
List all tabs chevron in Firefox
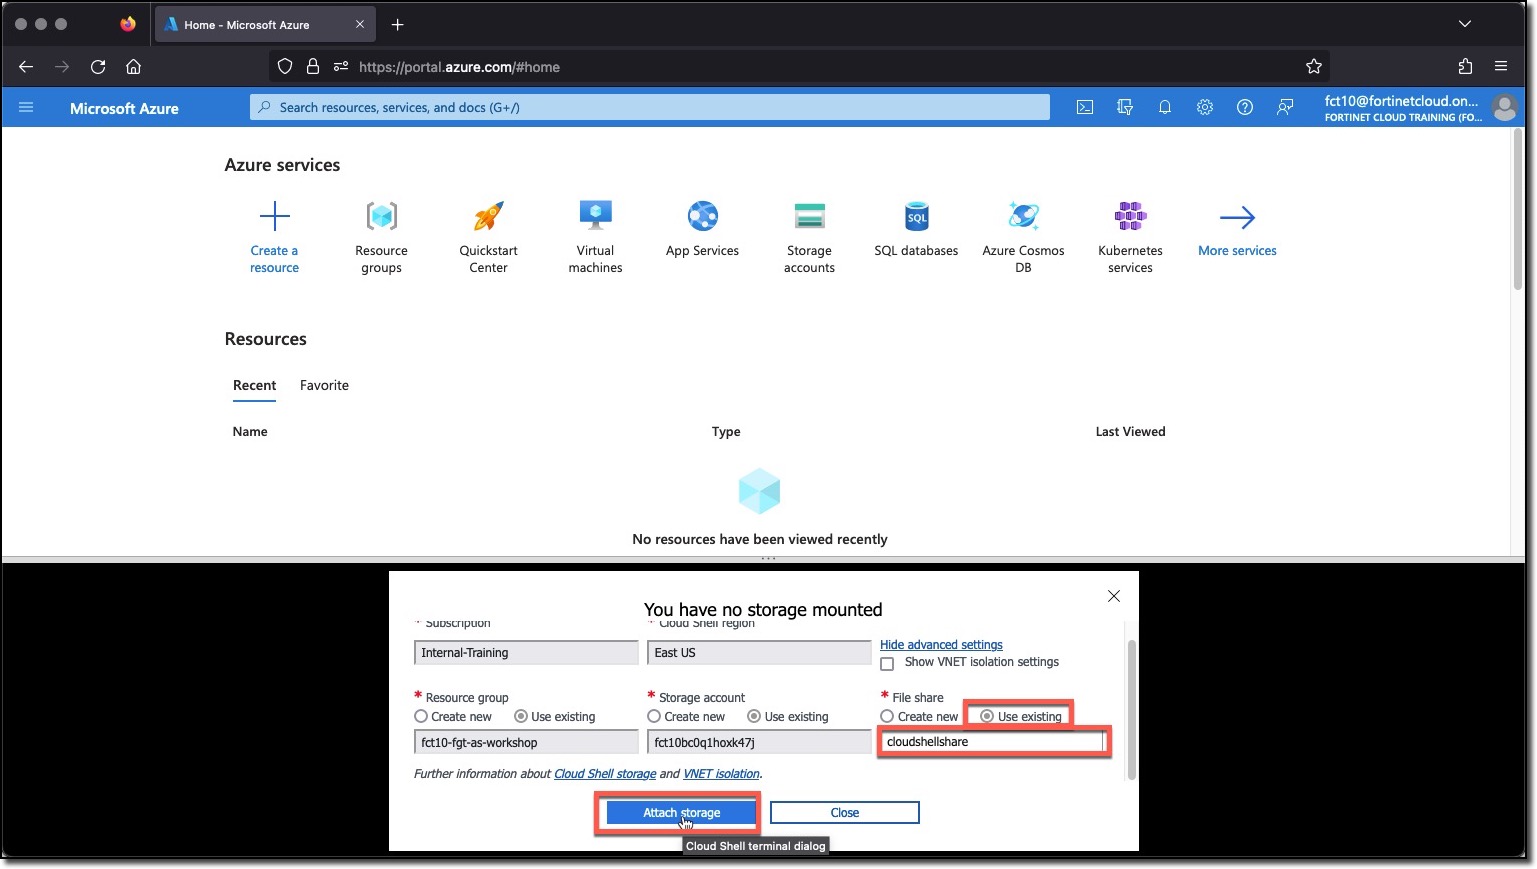(1465, 24)
